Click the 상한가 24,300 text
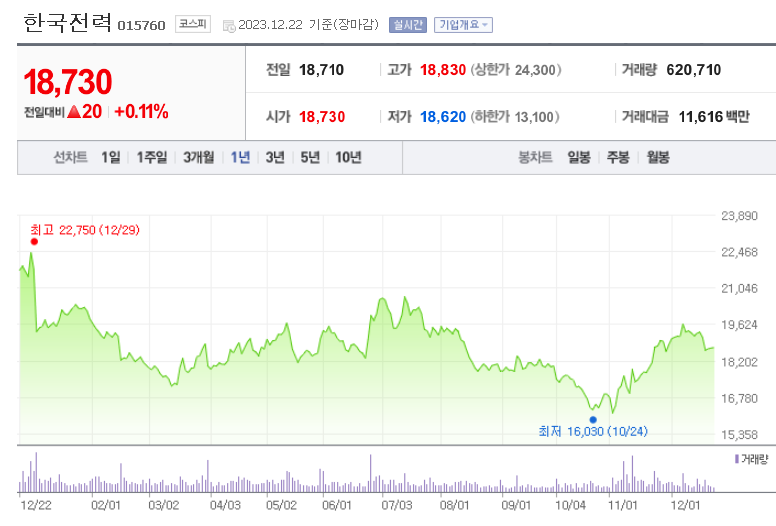The image size is (776, 526). coord(516,70)
